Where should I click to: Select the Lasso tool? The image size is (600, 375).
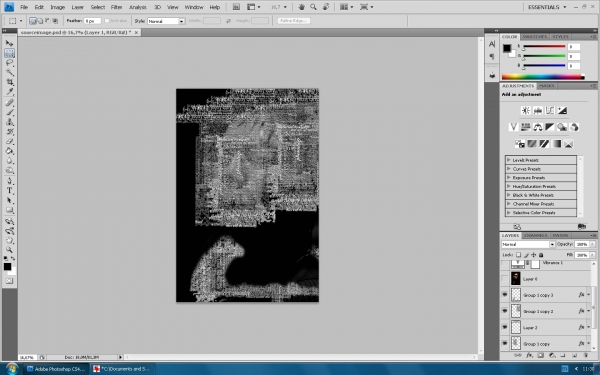coord(10,63)
